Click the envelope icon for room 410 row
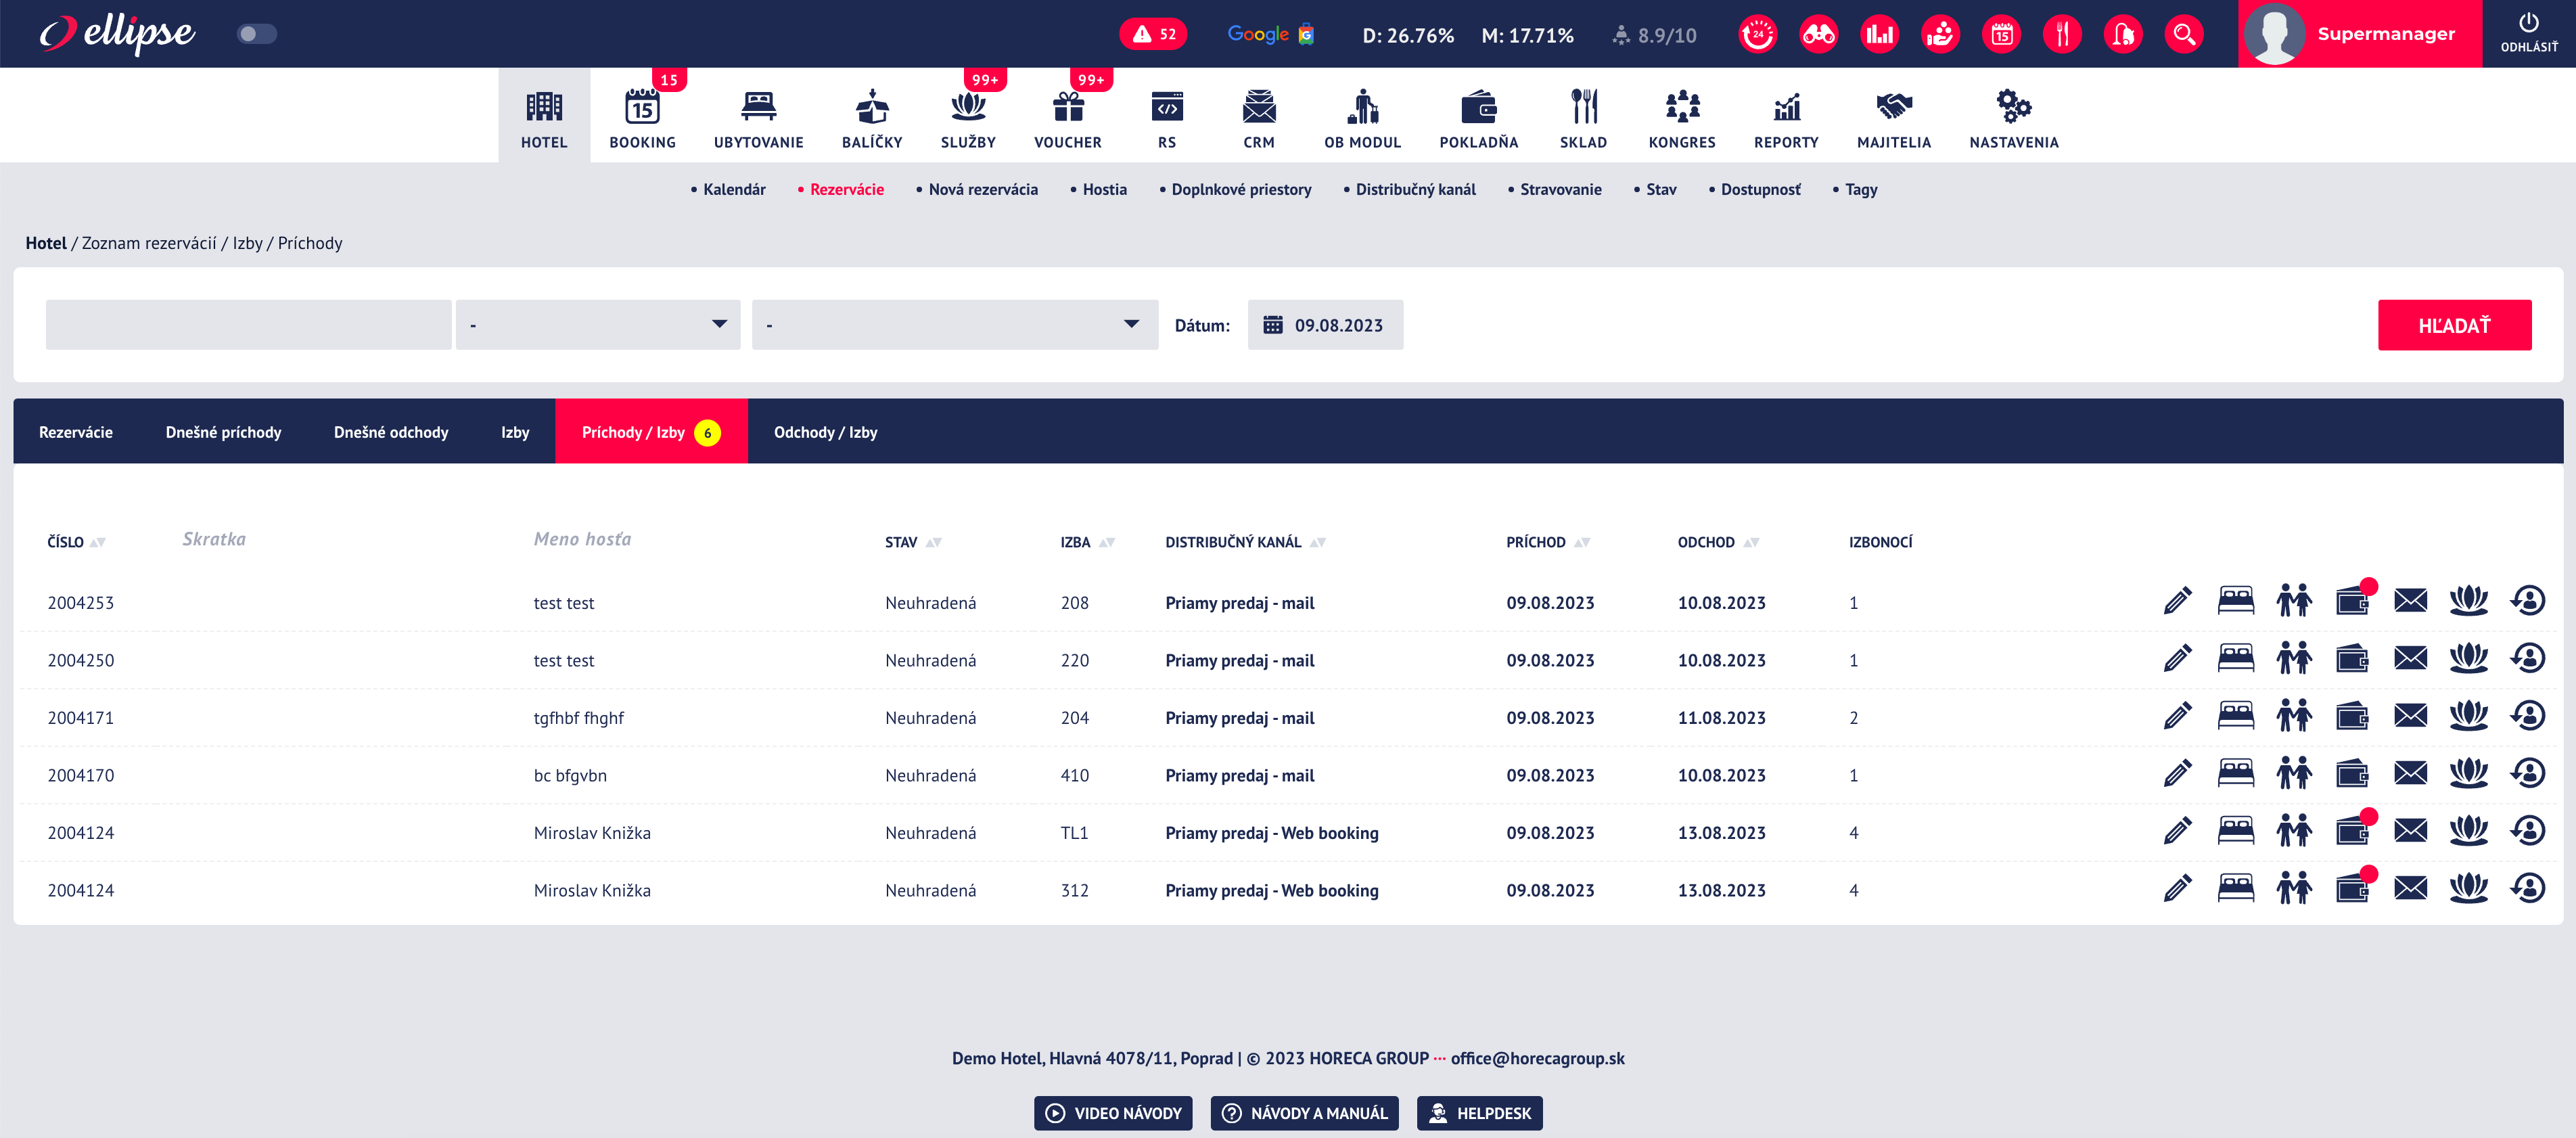Image resolution: width=2576 pixels, height=1138 pixels. pyautogui.click(x=2410, y=774)
